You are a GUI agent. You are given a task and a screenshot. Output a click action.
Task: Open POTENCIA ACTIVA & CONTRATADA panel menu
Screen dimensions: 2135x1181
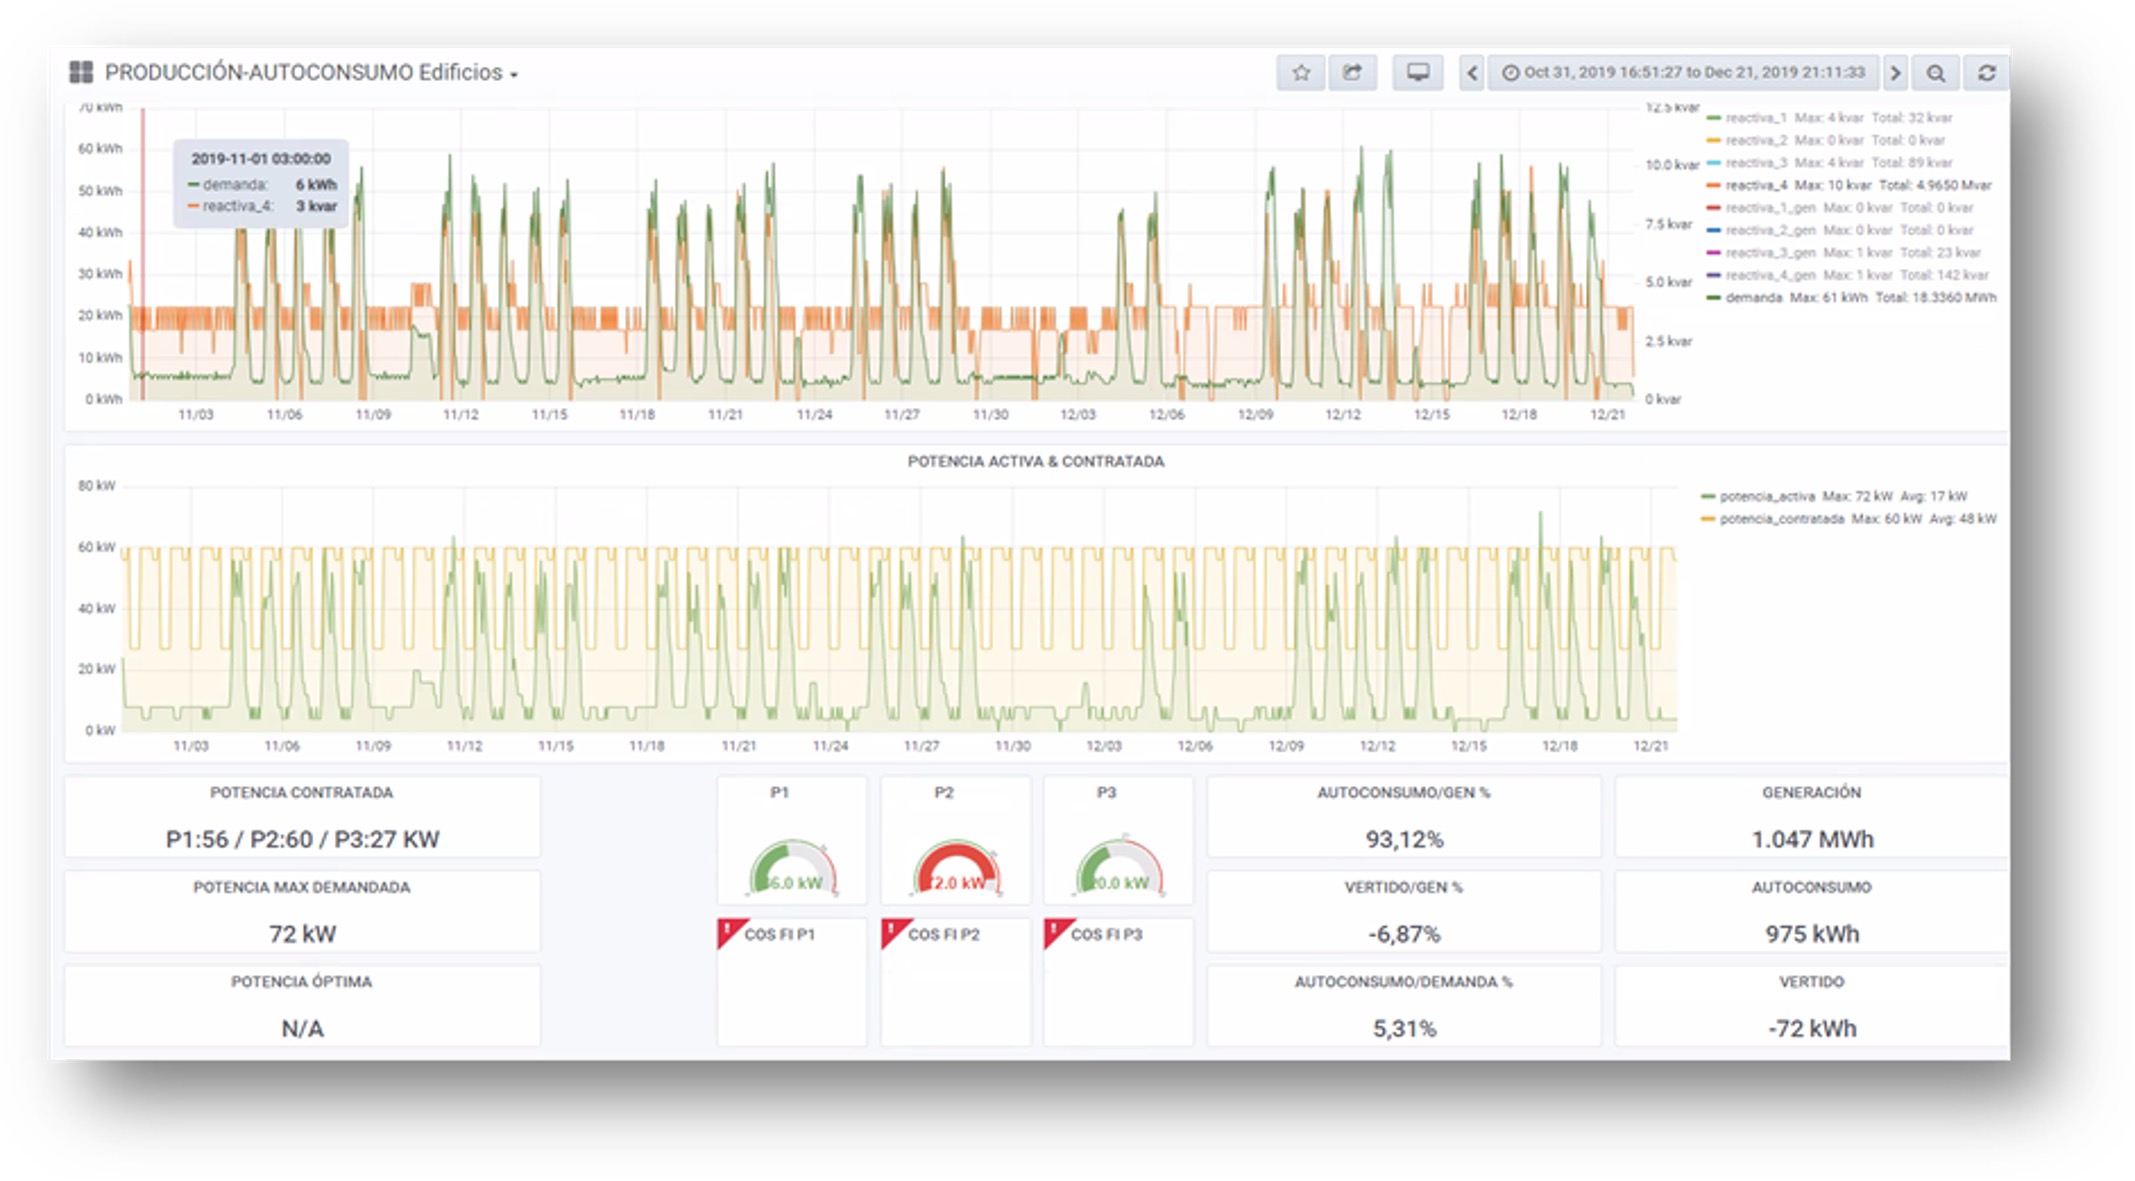(1035, 461)
